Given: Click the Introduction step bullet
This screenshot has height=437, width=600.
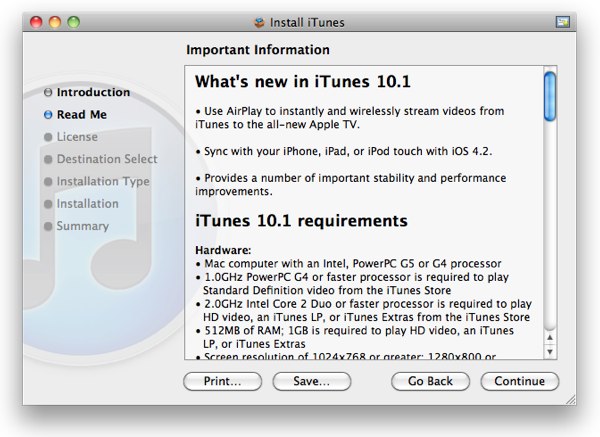Looking at the screenshot, I should pos(48,93).
